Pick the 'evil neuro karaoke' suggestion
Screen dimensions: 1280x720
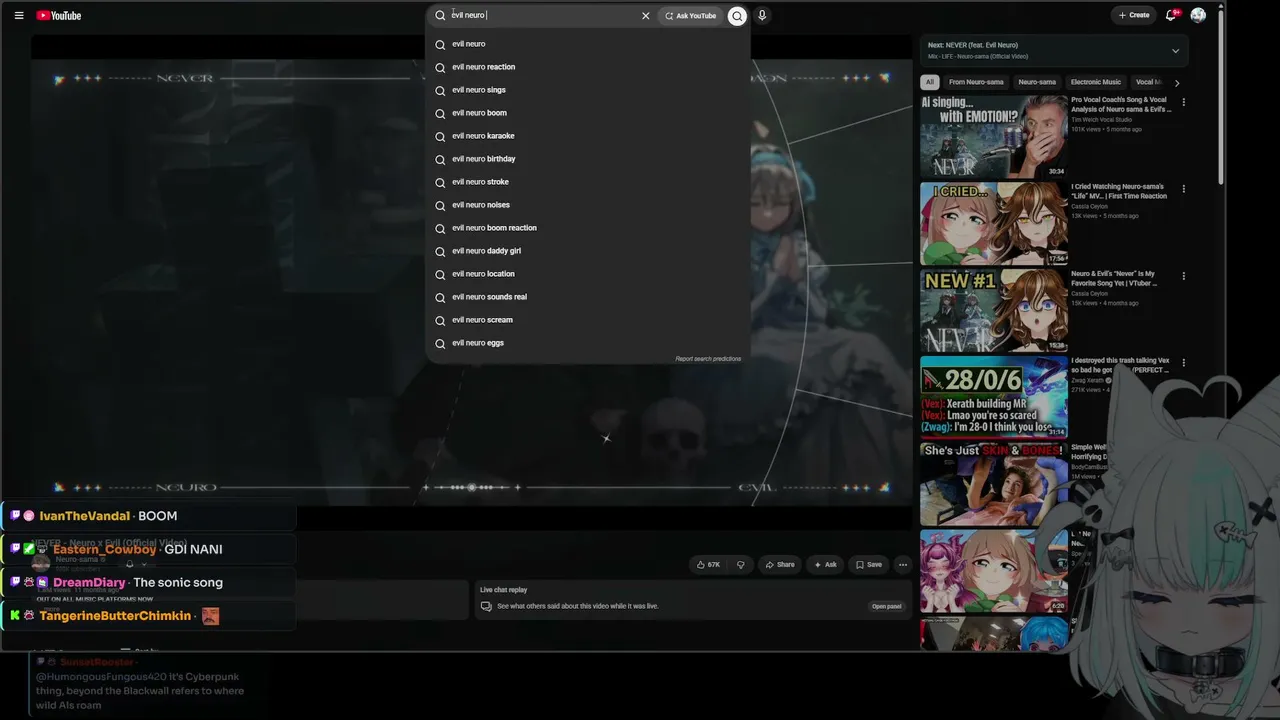pos(588,136)
